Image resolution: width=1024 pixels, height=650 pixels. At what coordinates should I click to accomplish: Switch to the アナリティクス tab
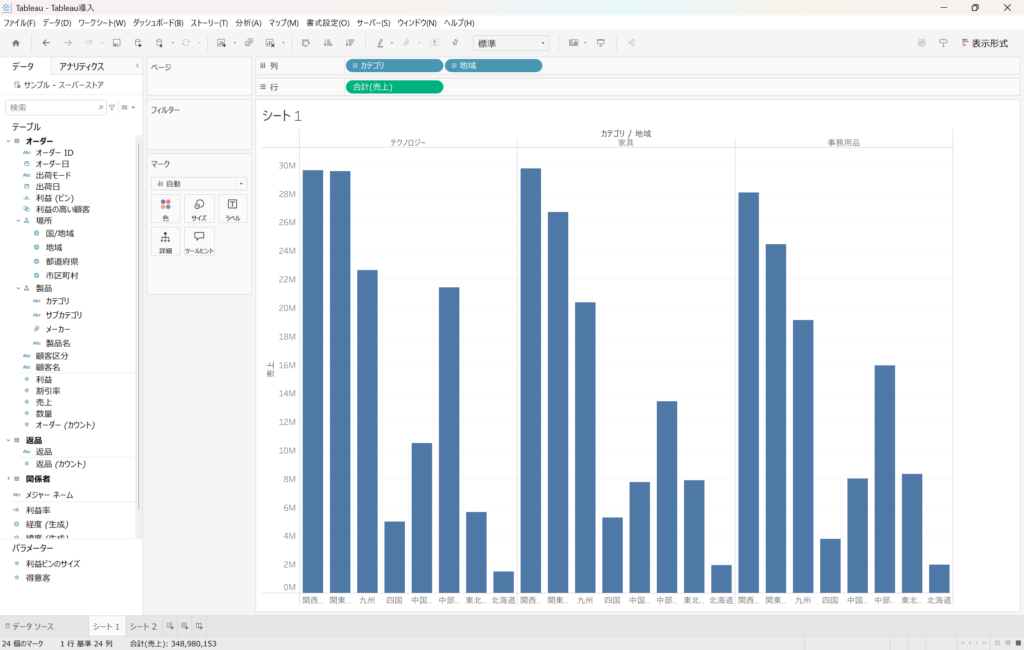[x=82, y=66]
